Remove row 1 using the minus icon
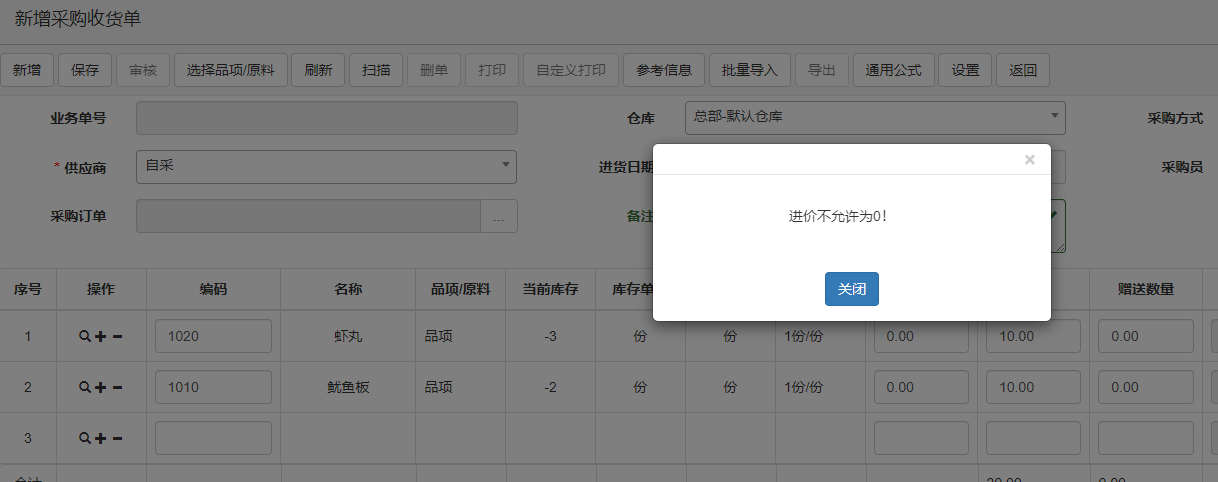1218x482 pixels. (117, 337)
